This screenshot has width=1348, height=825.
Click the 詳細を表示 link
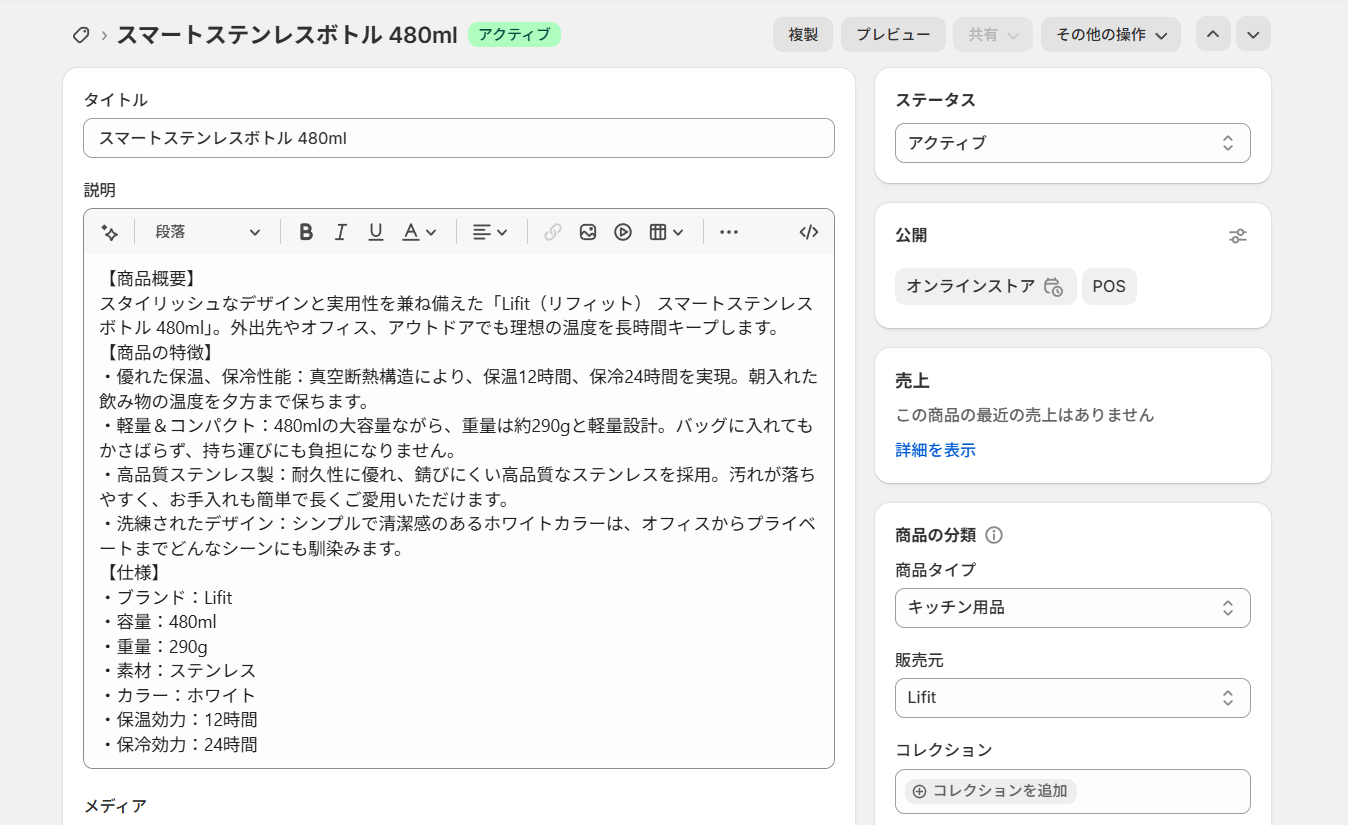935,450
